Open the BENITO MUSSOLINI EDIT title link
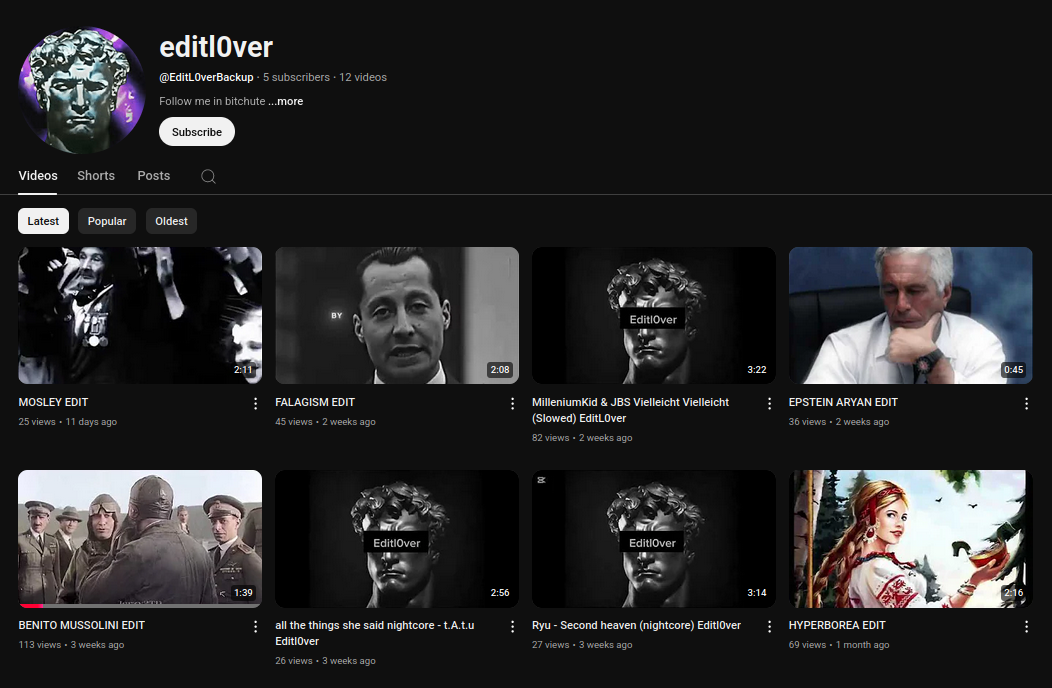Image resolution: width=1052 pixels, height=688 pixels. [81, 625]
